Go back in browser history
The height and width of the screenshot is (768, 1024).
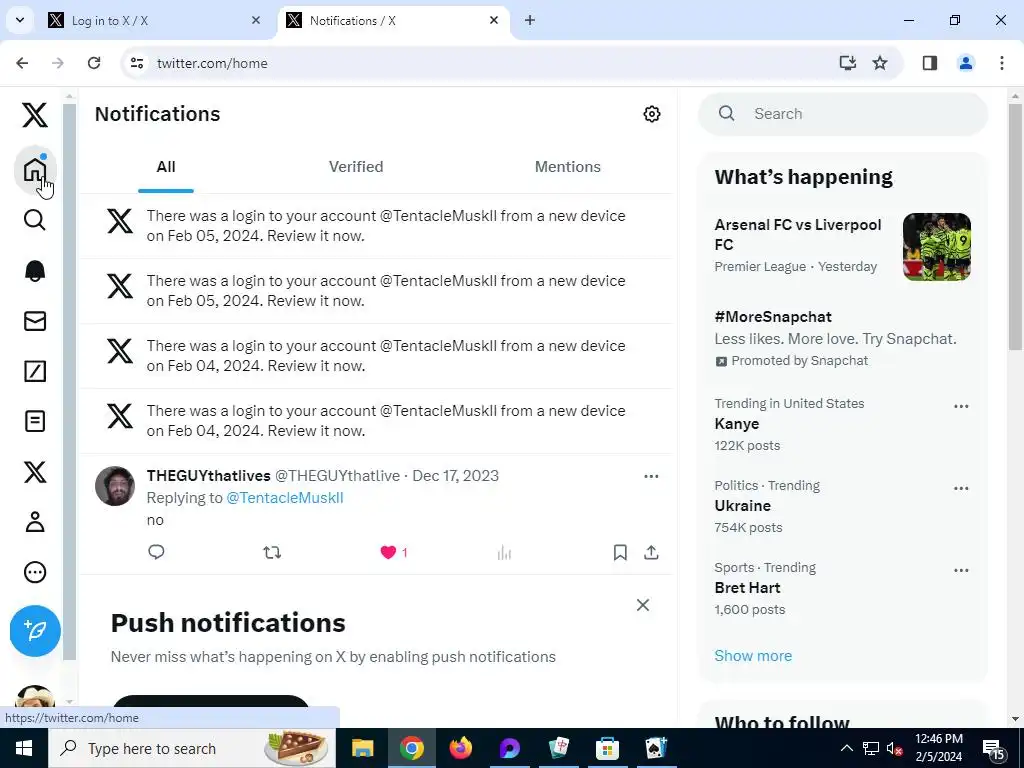(x=22, y=63)
